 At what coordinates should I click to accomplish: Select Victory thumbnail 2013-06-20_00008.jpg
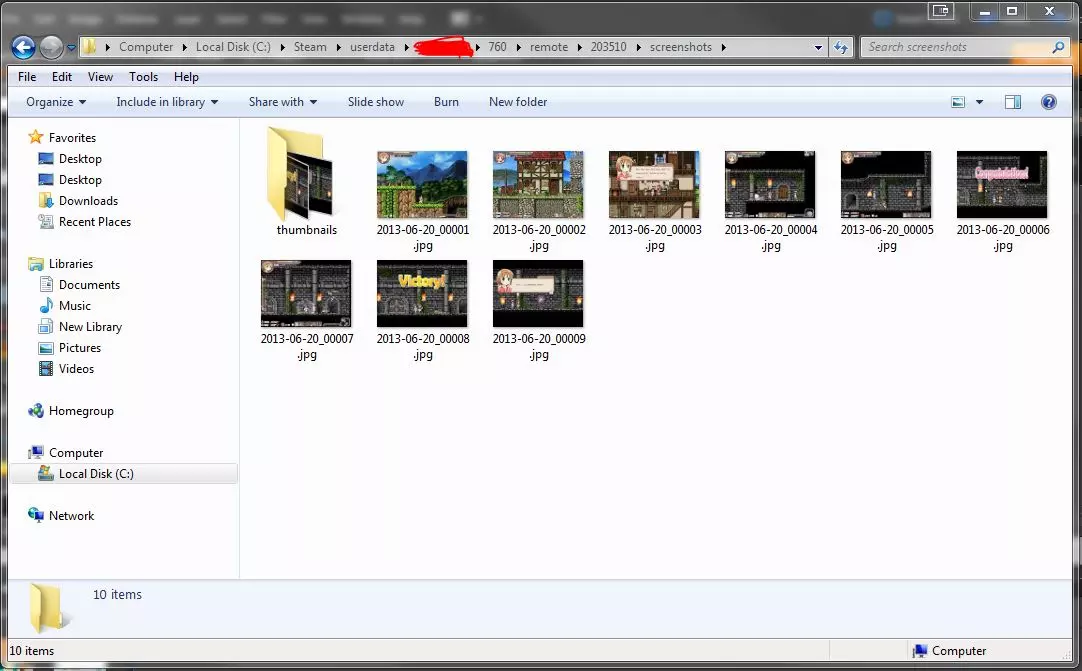[x=422, y=293]
